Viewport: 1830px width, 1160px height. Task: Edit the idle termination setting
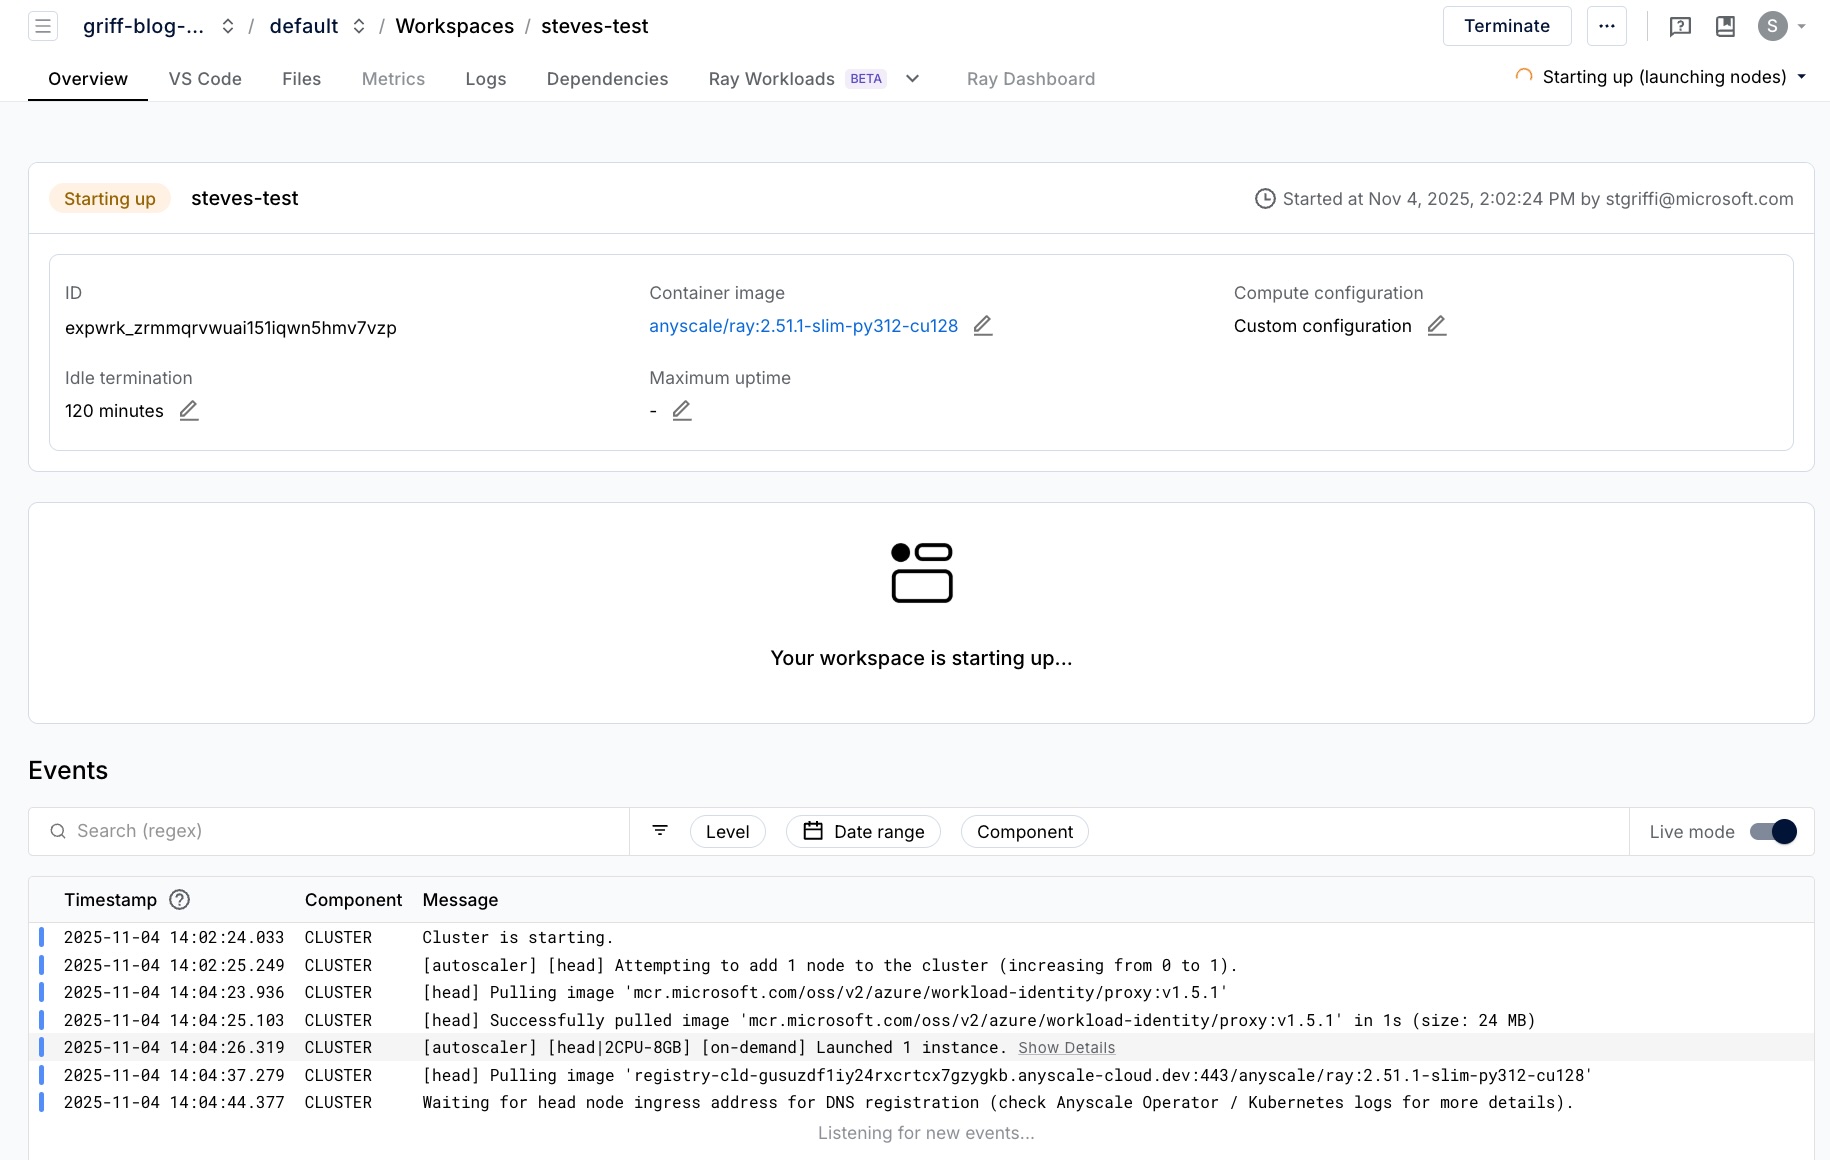pyautogui.click(x=189, y=410)
